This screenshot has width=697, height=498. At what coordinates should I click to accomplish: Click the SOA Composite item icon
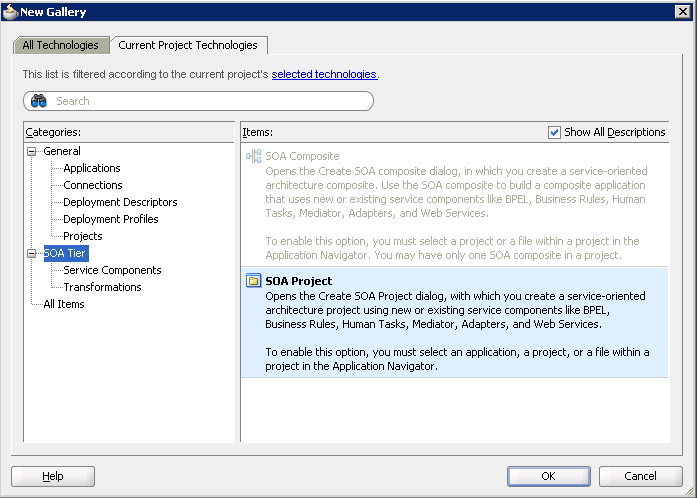(x=253, y=156)
